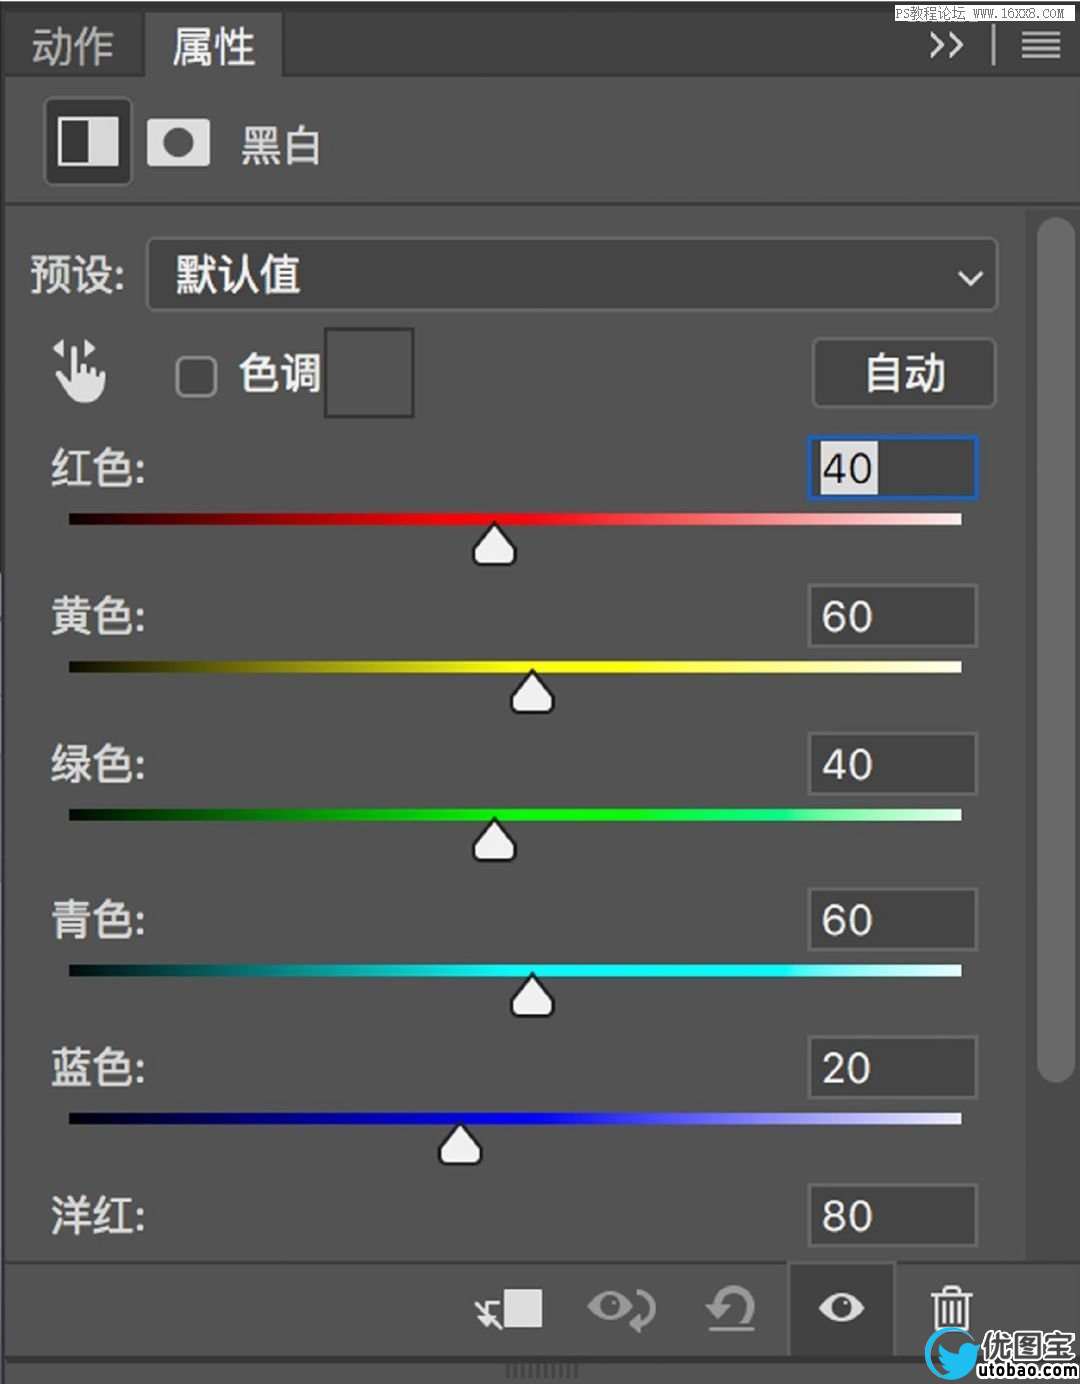This screenshot has height=1384, width=1080.
Task: Open the 预设 preset dropdown 默认值
Action: coord(572,275)
